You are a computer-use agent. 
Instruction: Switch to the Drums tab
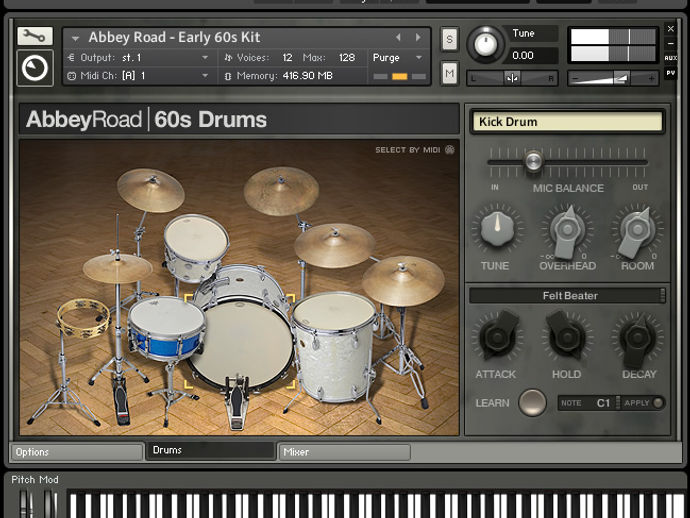coord(210,451)
